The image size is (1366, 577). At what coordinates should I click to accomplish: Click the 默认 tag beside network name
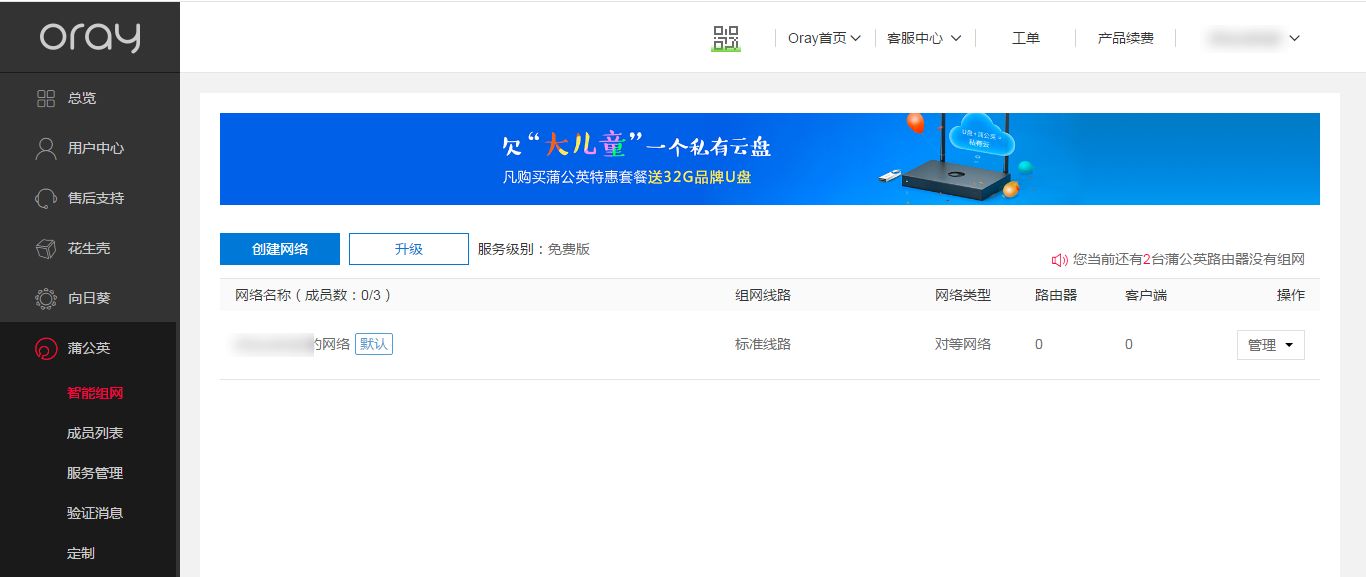pyautogui.click(x=374, y=344)
